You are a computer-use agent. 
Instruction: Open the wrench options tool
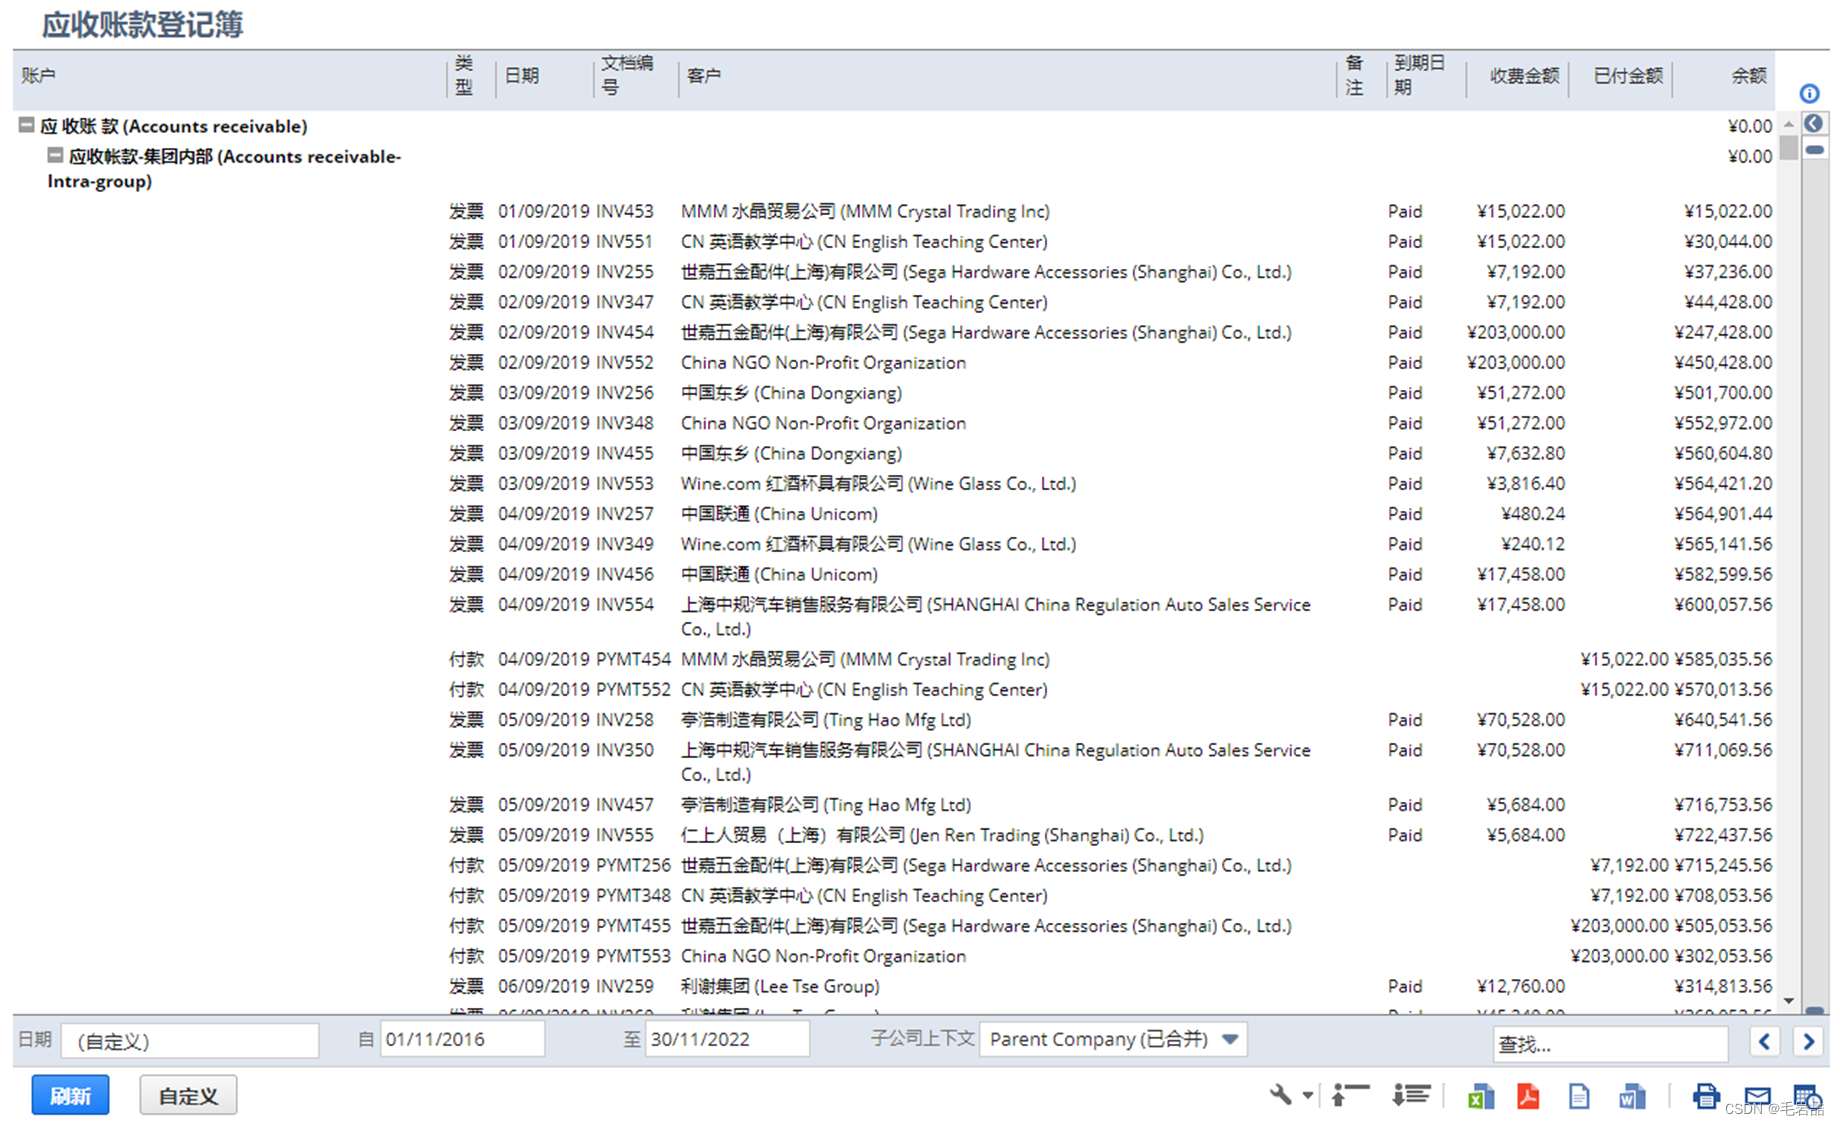click(x=1281, y=1095)
